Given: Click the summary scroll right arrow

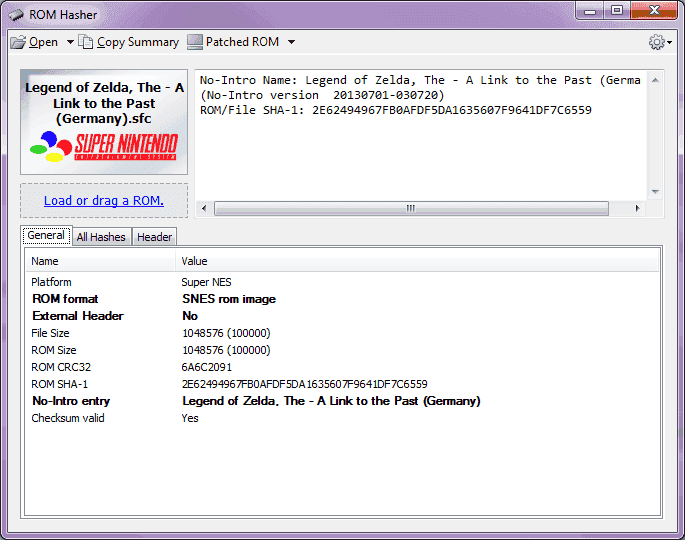Looking at the screenshot, I should [637, 208].
